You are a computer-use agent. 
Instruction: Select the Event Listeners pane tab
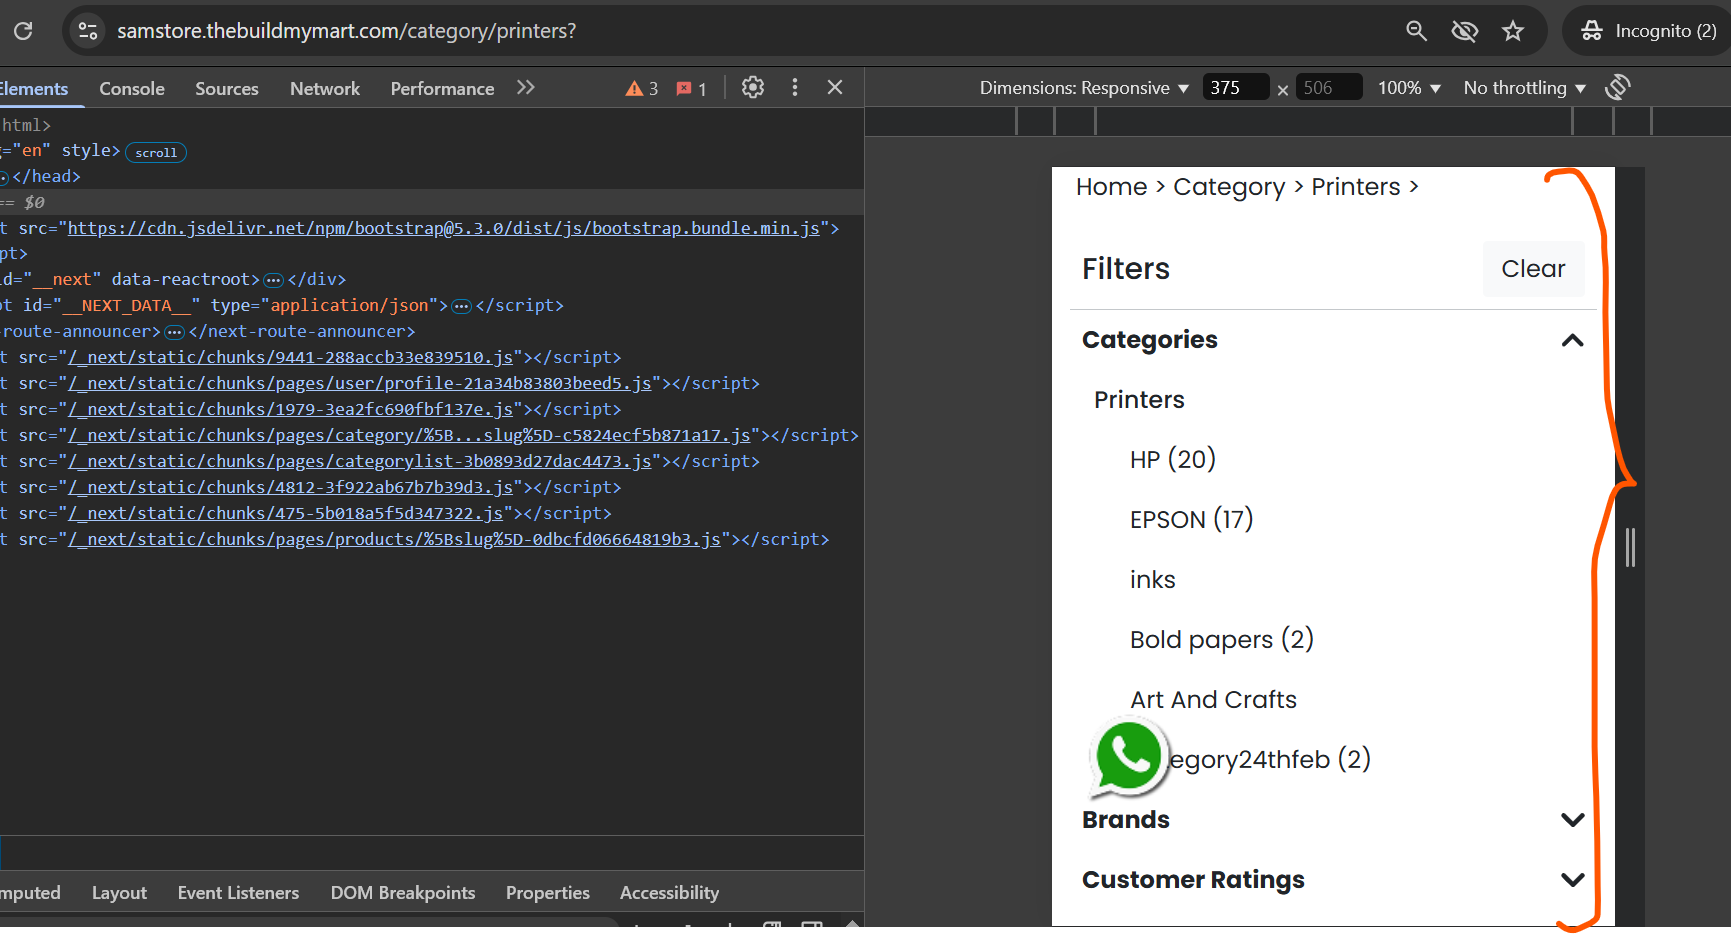coord(238,893)
